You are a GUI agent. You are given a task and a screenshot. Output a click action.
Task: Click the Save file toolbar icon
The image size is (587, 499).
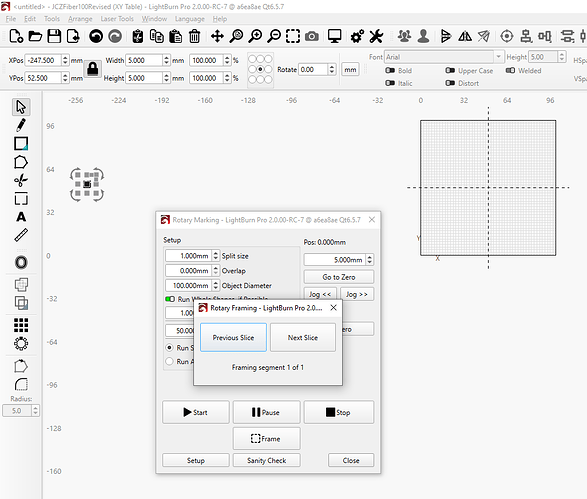click(x=54, y=36)
